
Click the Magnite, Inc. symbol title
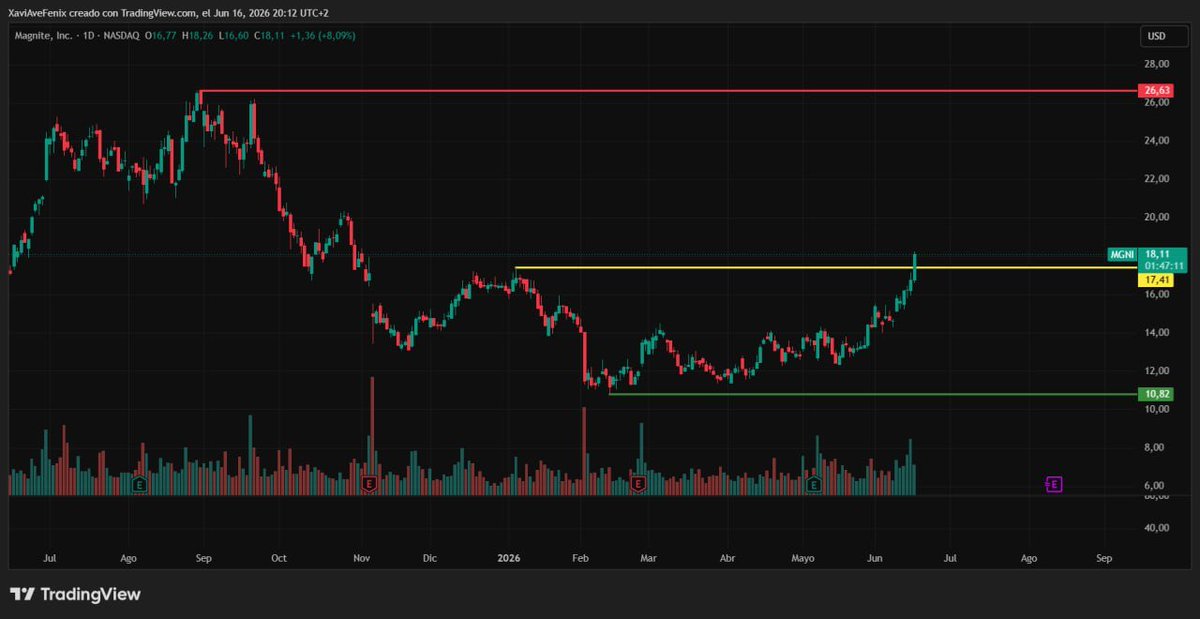click(x=43, y=35)
